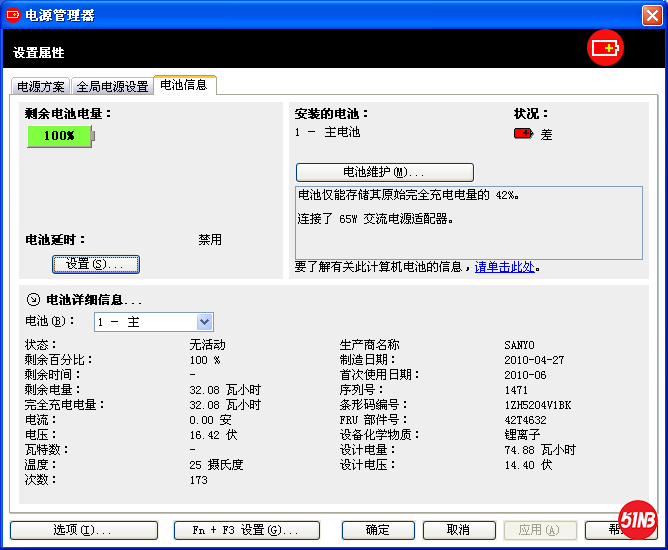The width and height of the screenshot is (668, 550).
Task: Click the battery status icon beside 差
Action: (523, 134)
